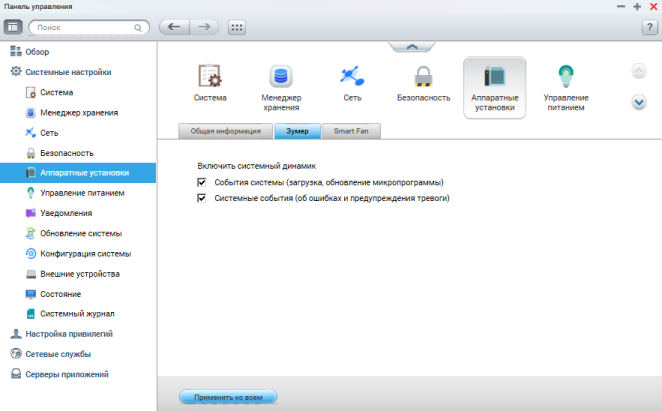Switch to Smart Fan tab
The width and height of the screenshot is (662, 411).
(x=351, y=131)
